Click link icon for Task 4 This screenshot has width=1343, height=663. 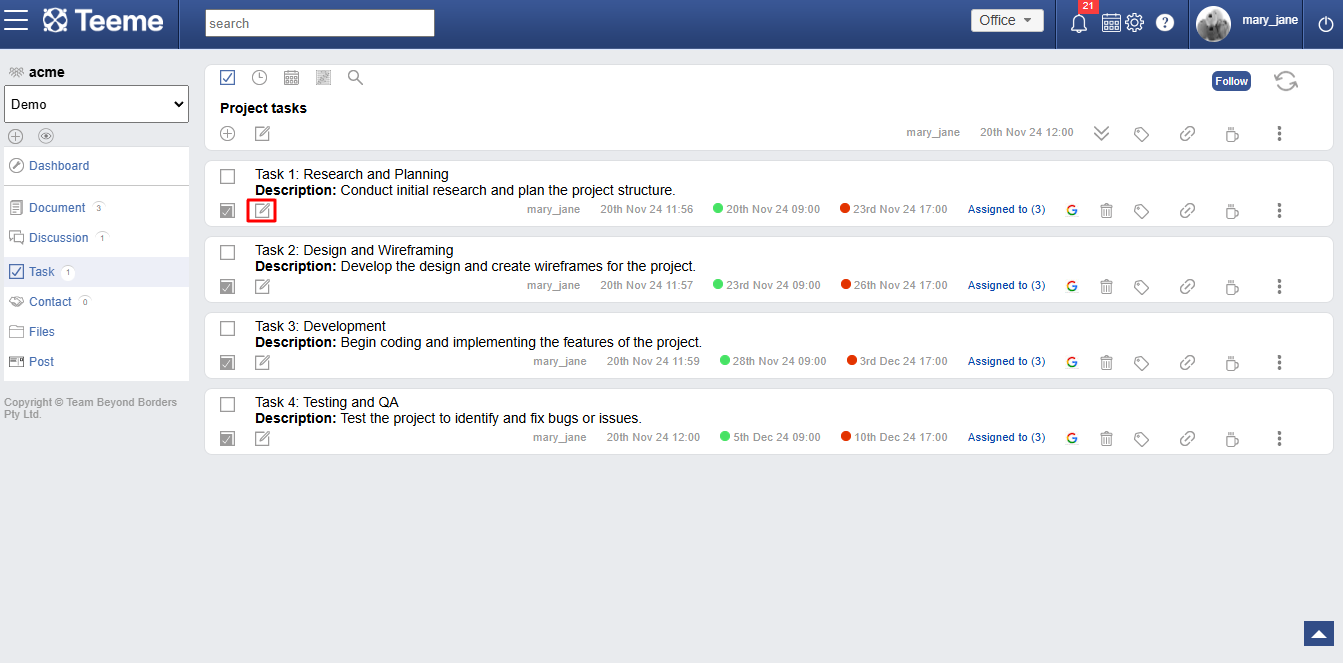click(x=1187, y=439)
